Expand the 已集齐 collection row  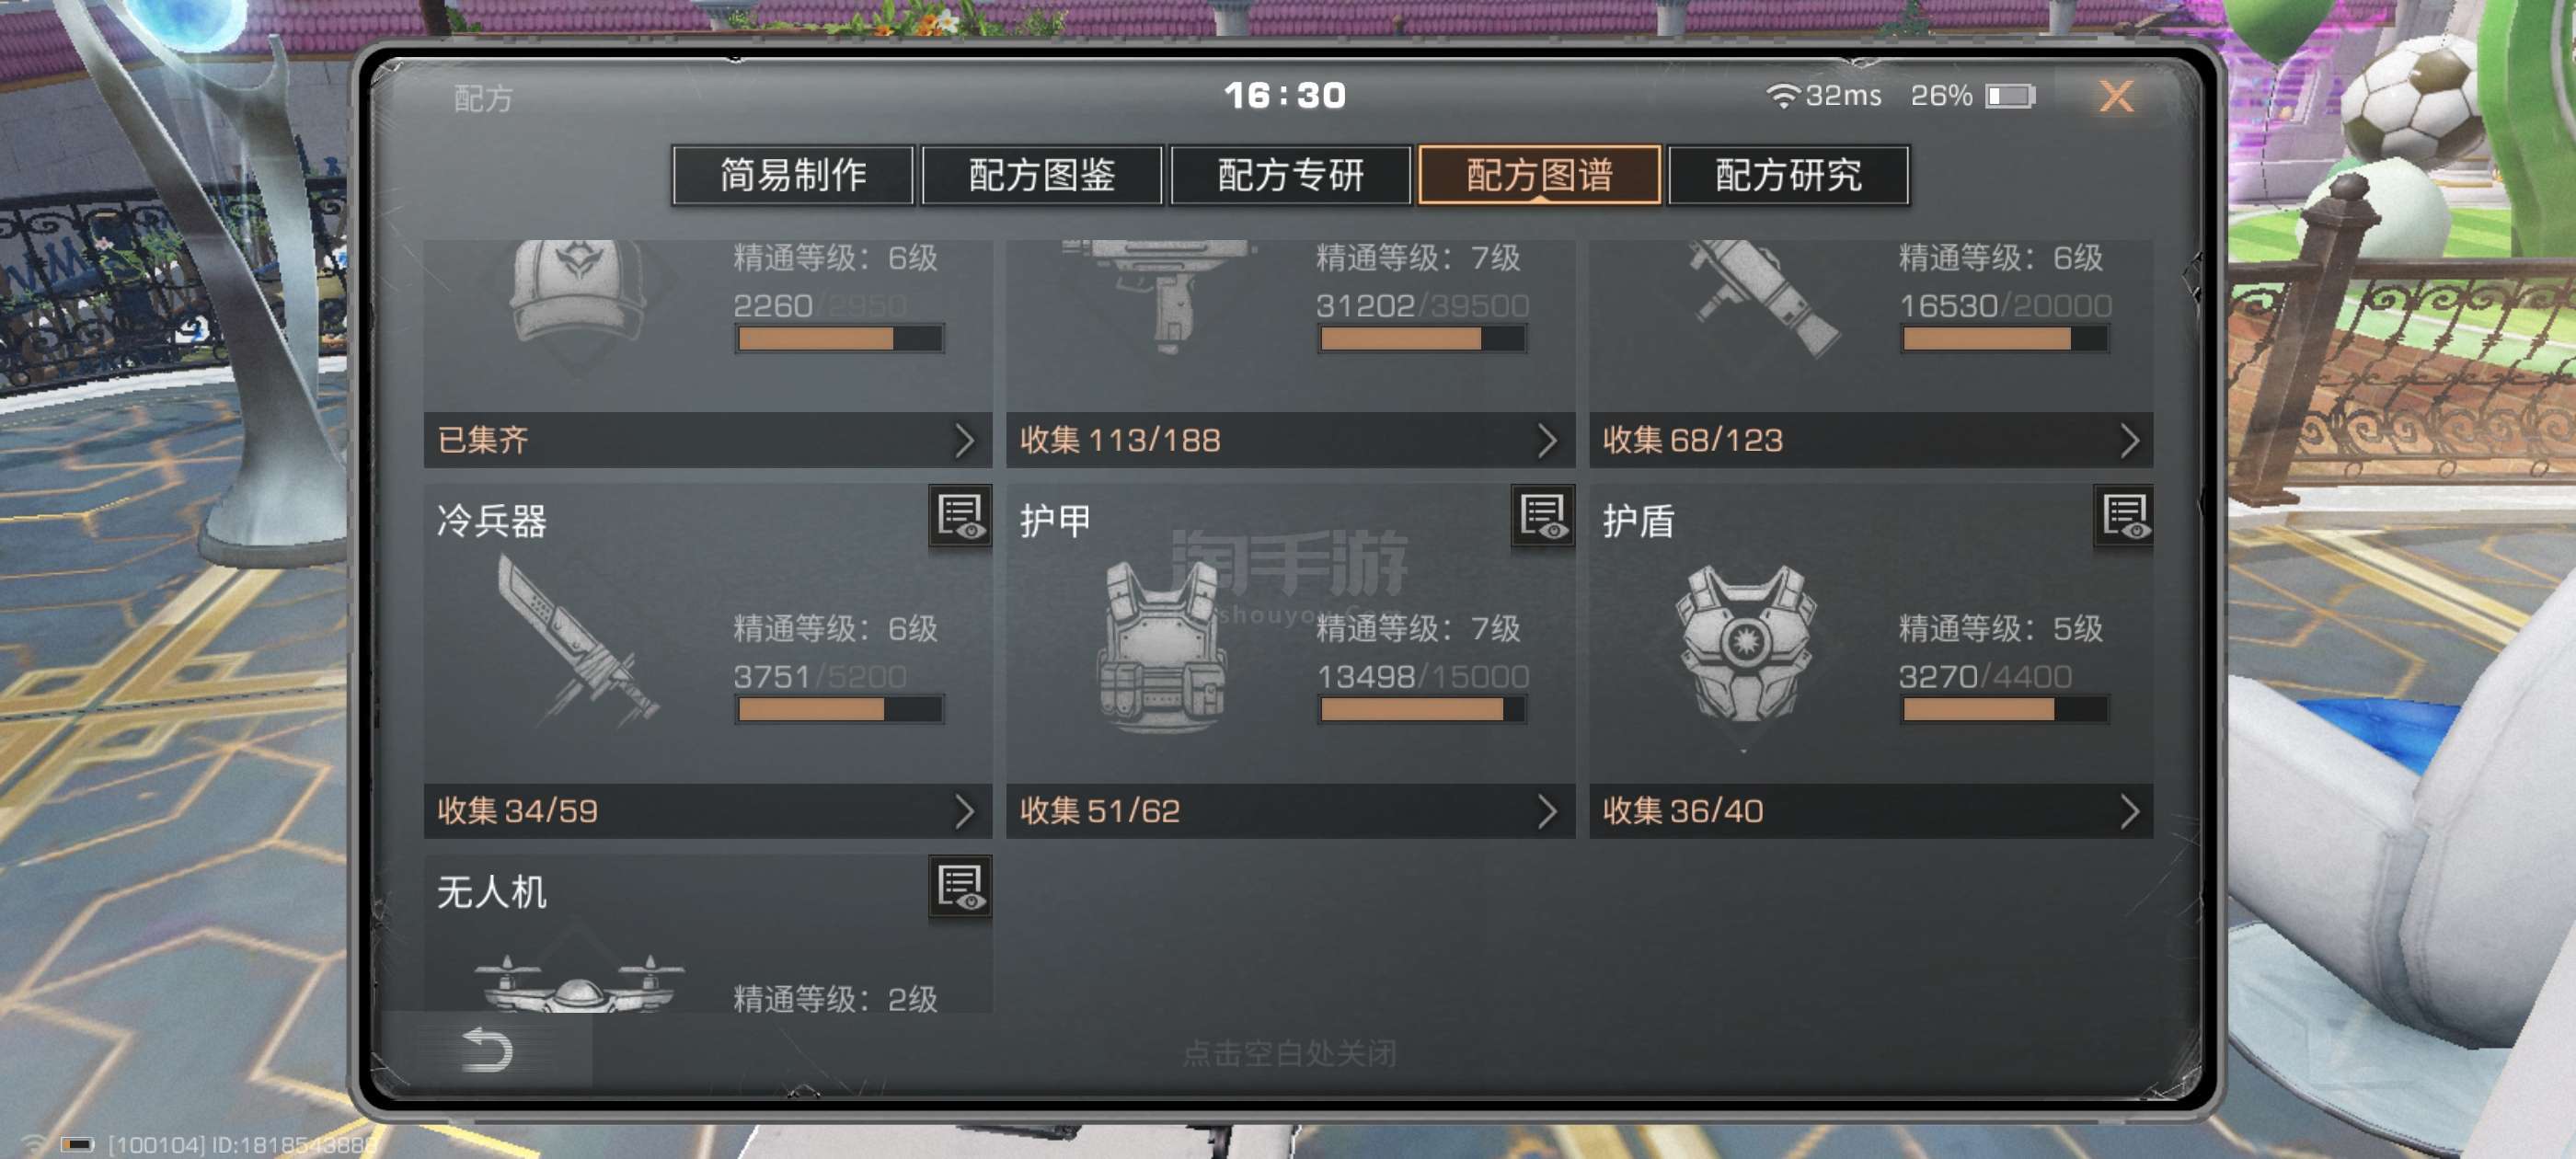tap(707, 440)
